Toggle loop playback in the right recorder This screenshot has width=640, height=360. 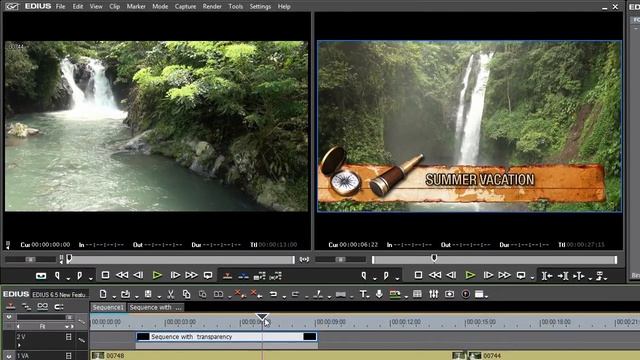click(521, 276)
